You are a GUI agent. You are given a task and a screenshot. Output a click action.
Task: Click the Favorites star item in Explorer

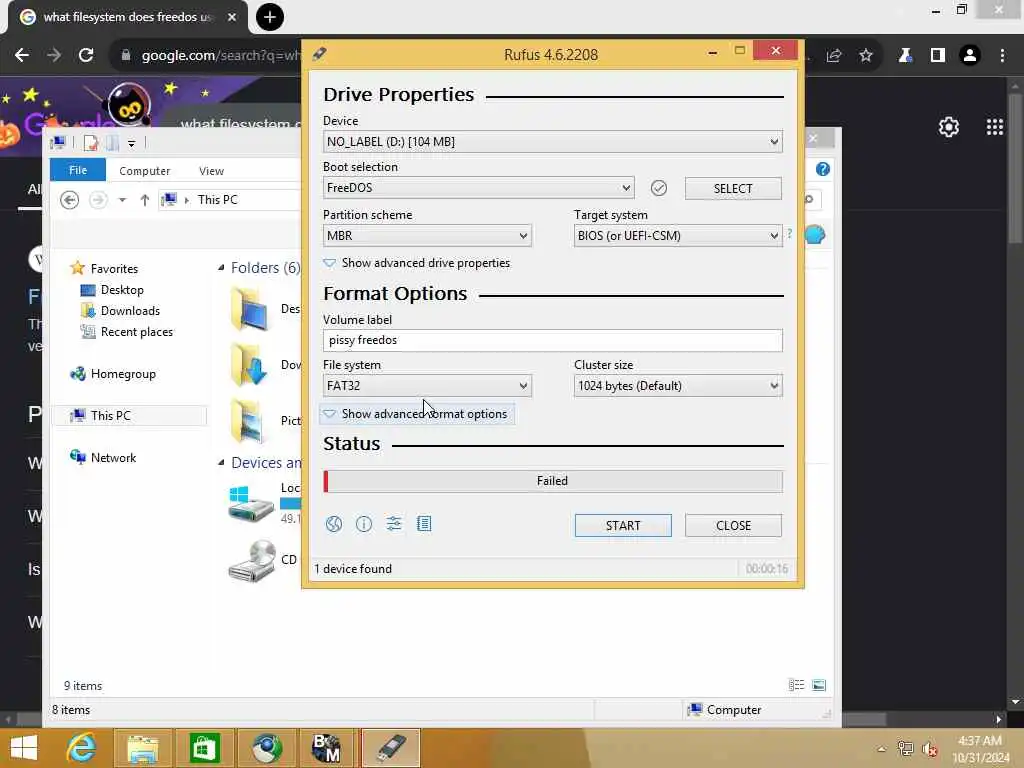click(x=104, y=268)
